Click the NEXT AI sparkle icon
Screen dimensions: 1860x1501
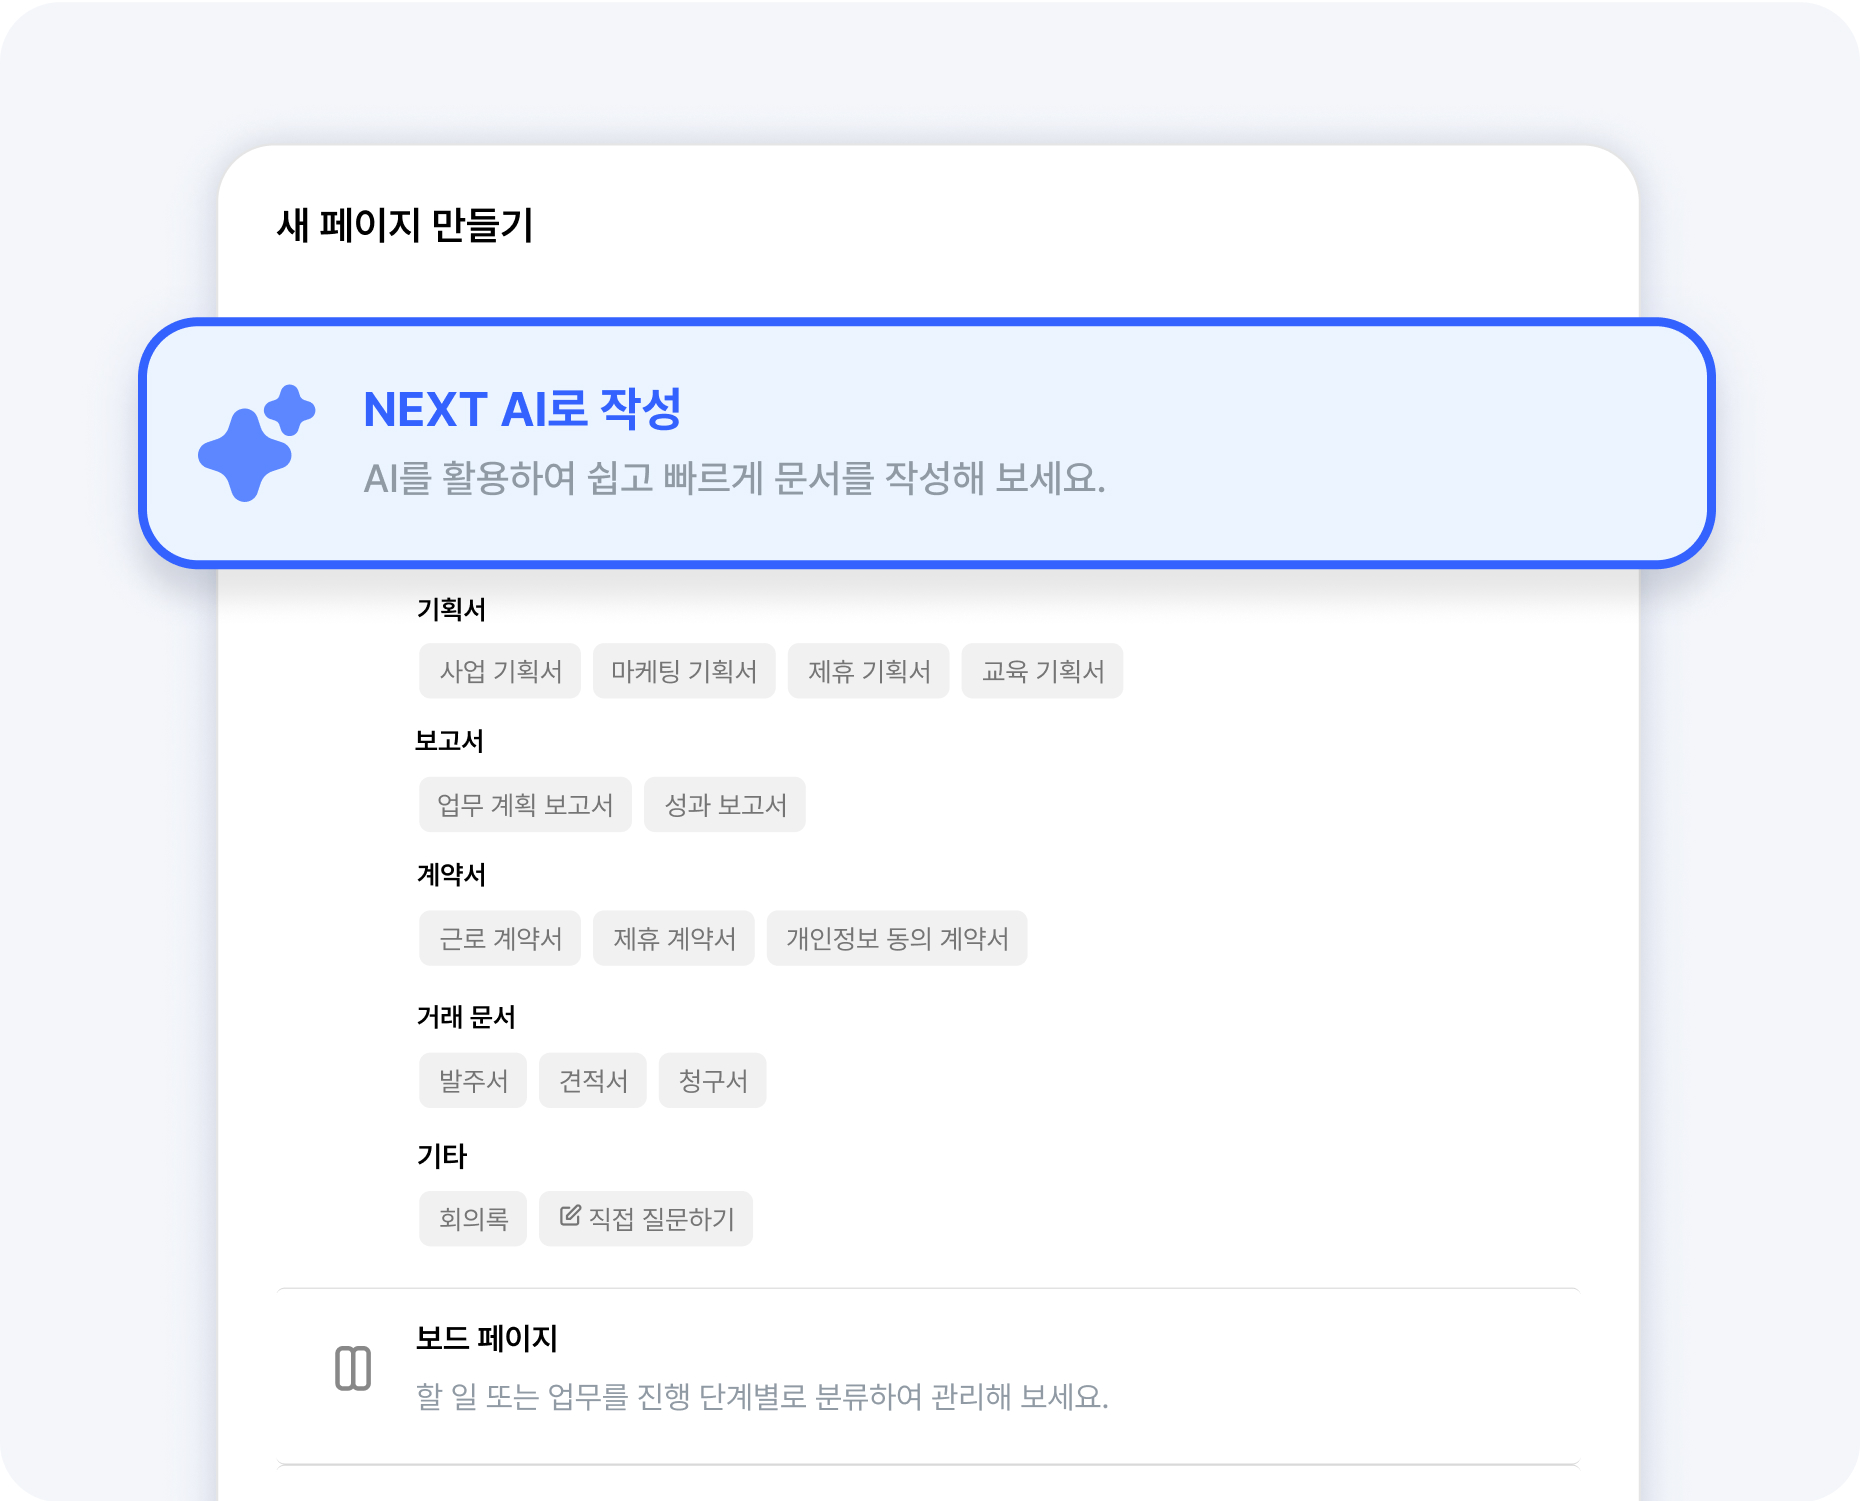(x=257, y=443)
